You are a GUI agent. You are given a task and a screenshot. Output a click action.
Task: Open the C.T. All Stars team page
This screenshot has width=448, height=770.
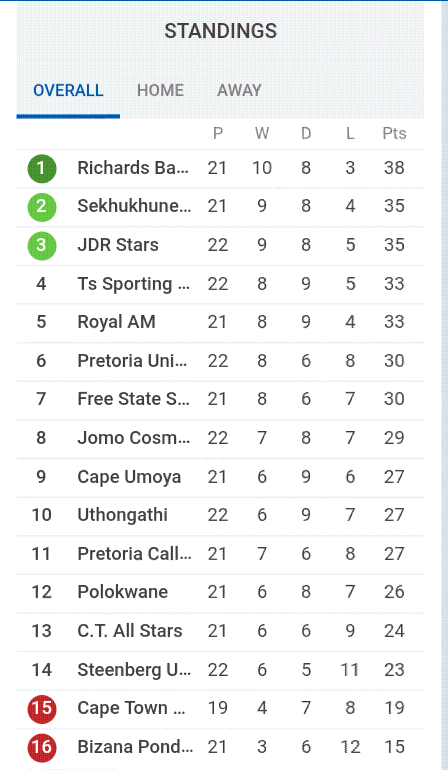point(130,631)
